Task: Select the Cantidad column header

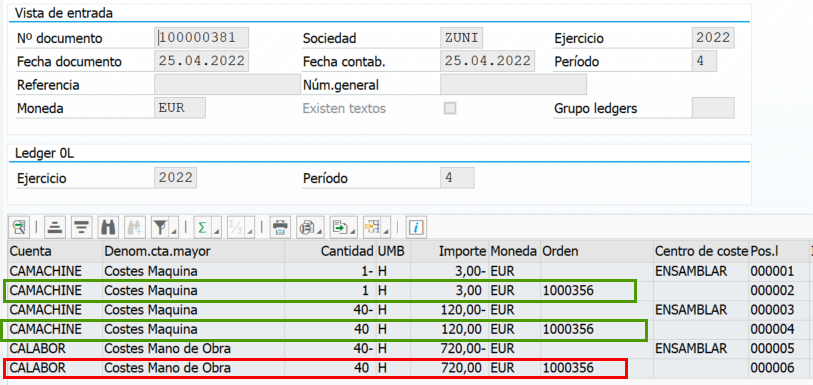Action: click(x=330, y=251)
